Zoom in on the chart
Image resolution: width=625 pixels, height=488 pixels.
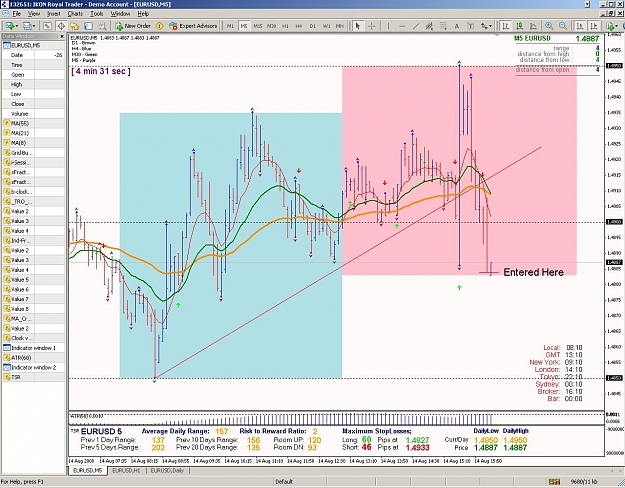point(549,26)
